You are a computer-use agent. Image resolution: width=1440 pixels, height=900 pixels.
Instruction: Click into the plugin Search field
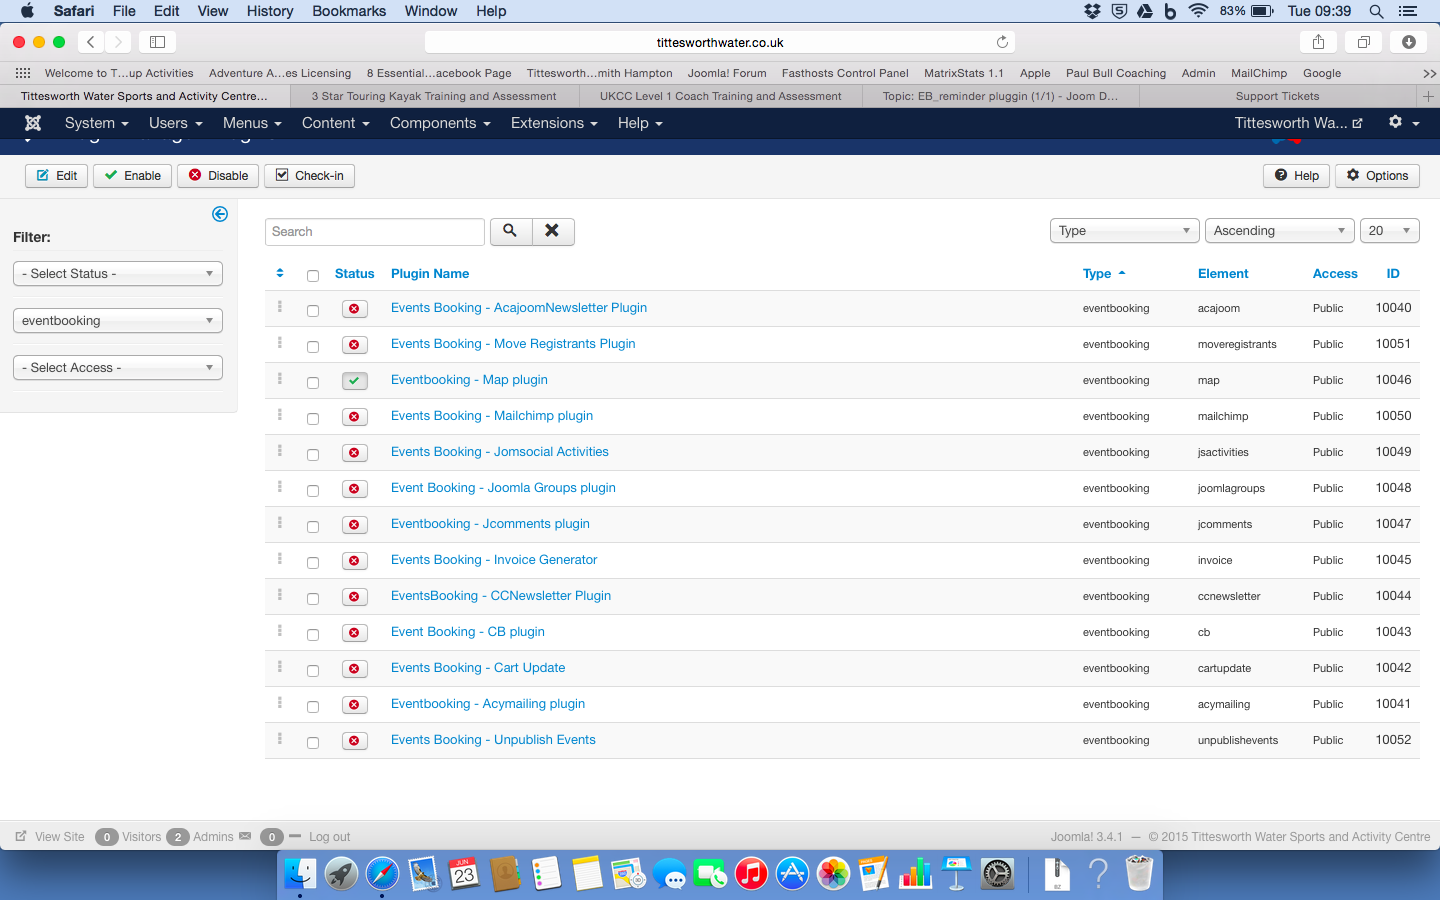pyautogui.click(x=374, y=232)
